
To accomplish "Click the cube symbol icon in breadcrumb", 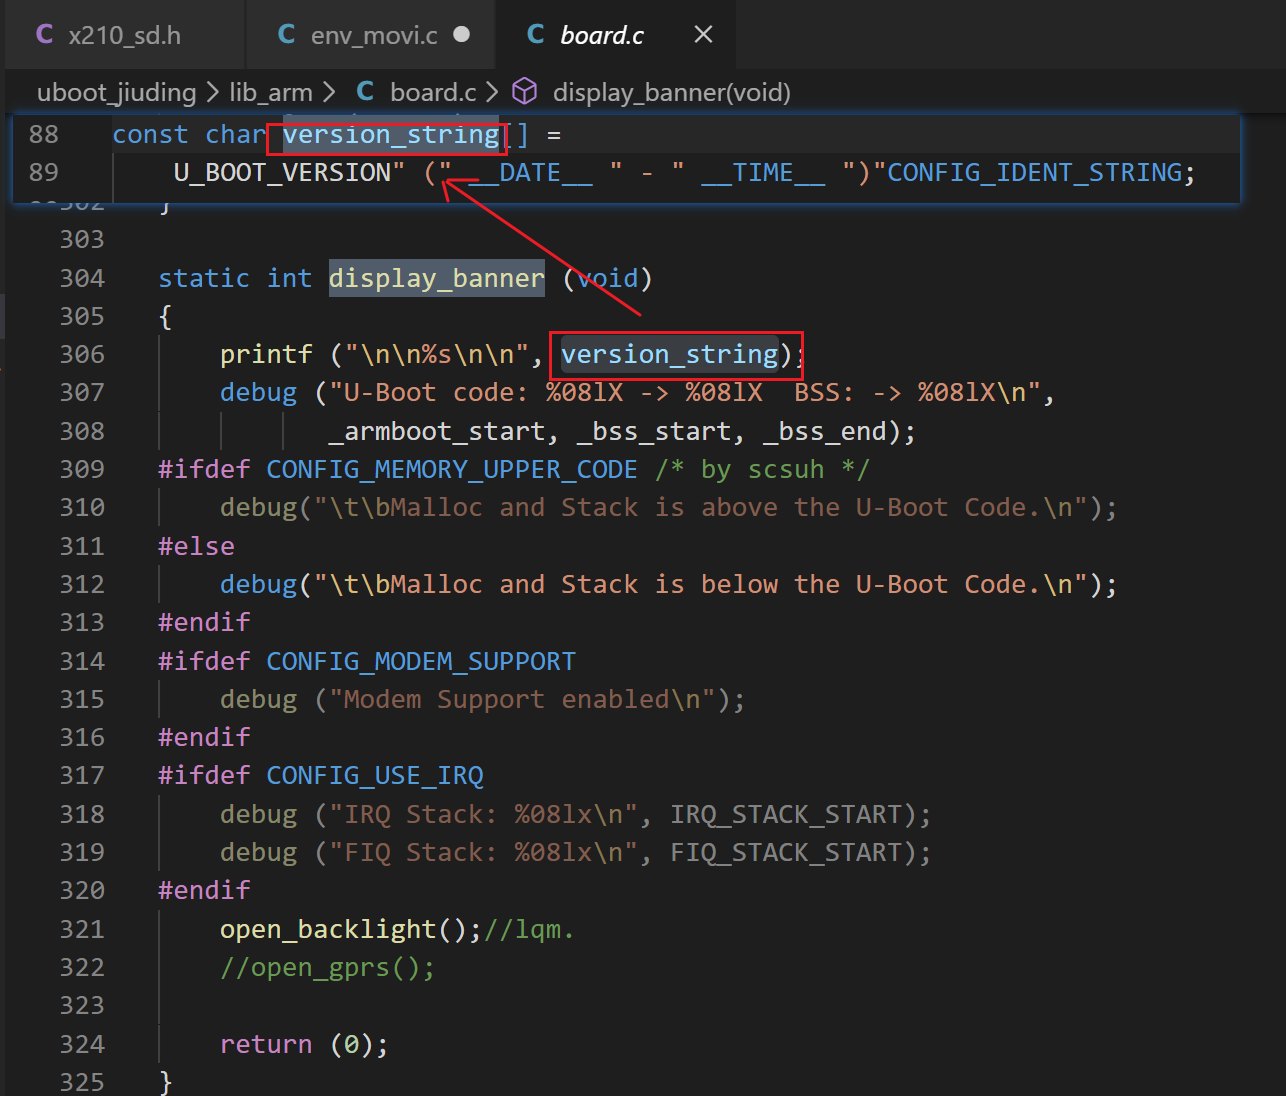I will point(525,92).
